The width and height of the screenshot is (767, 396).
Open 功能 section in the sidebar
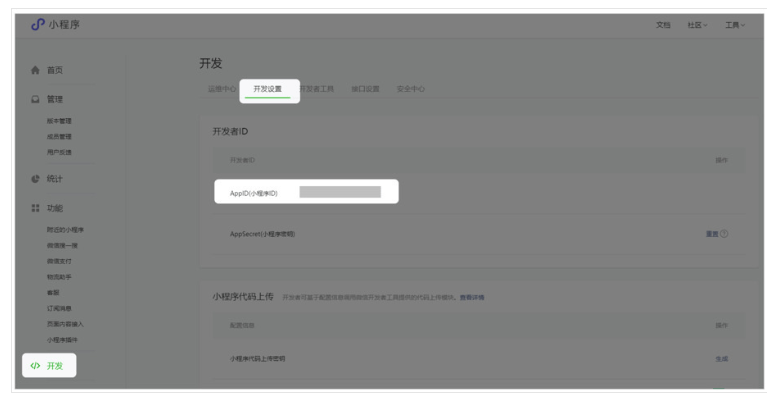[55, 208]
